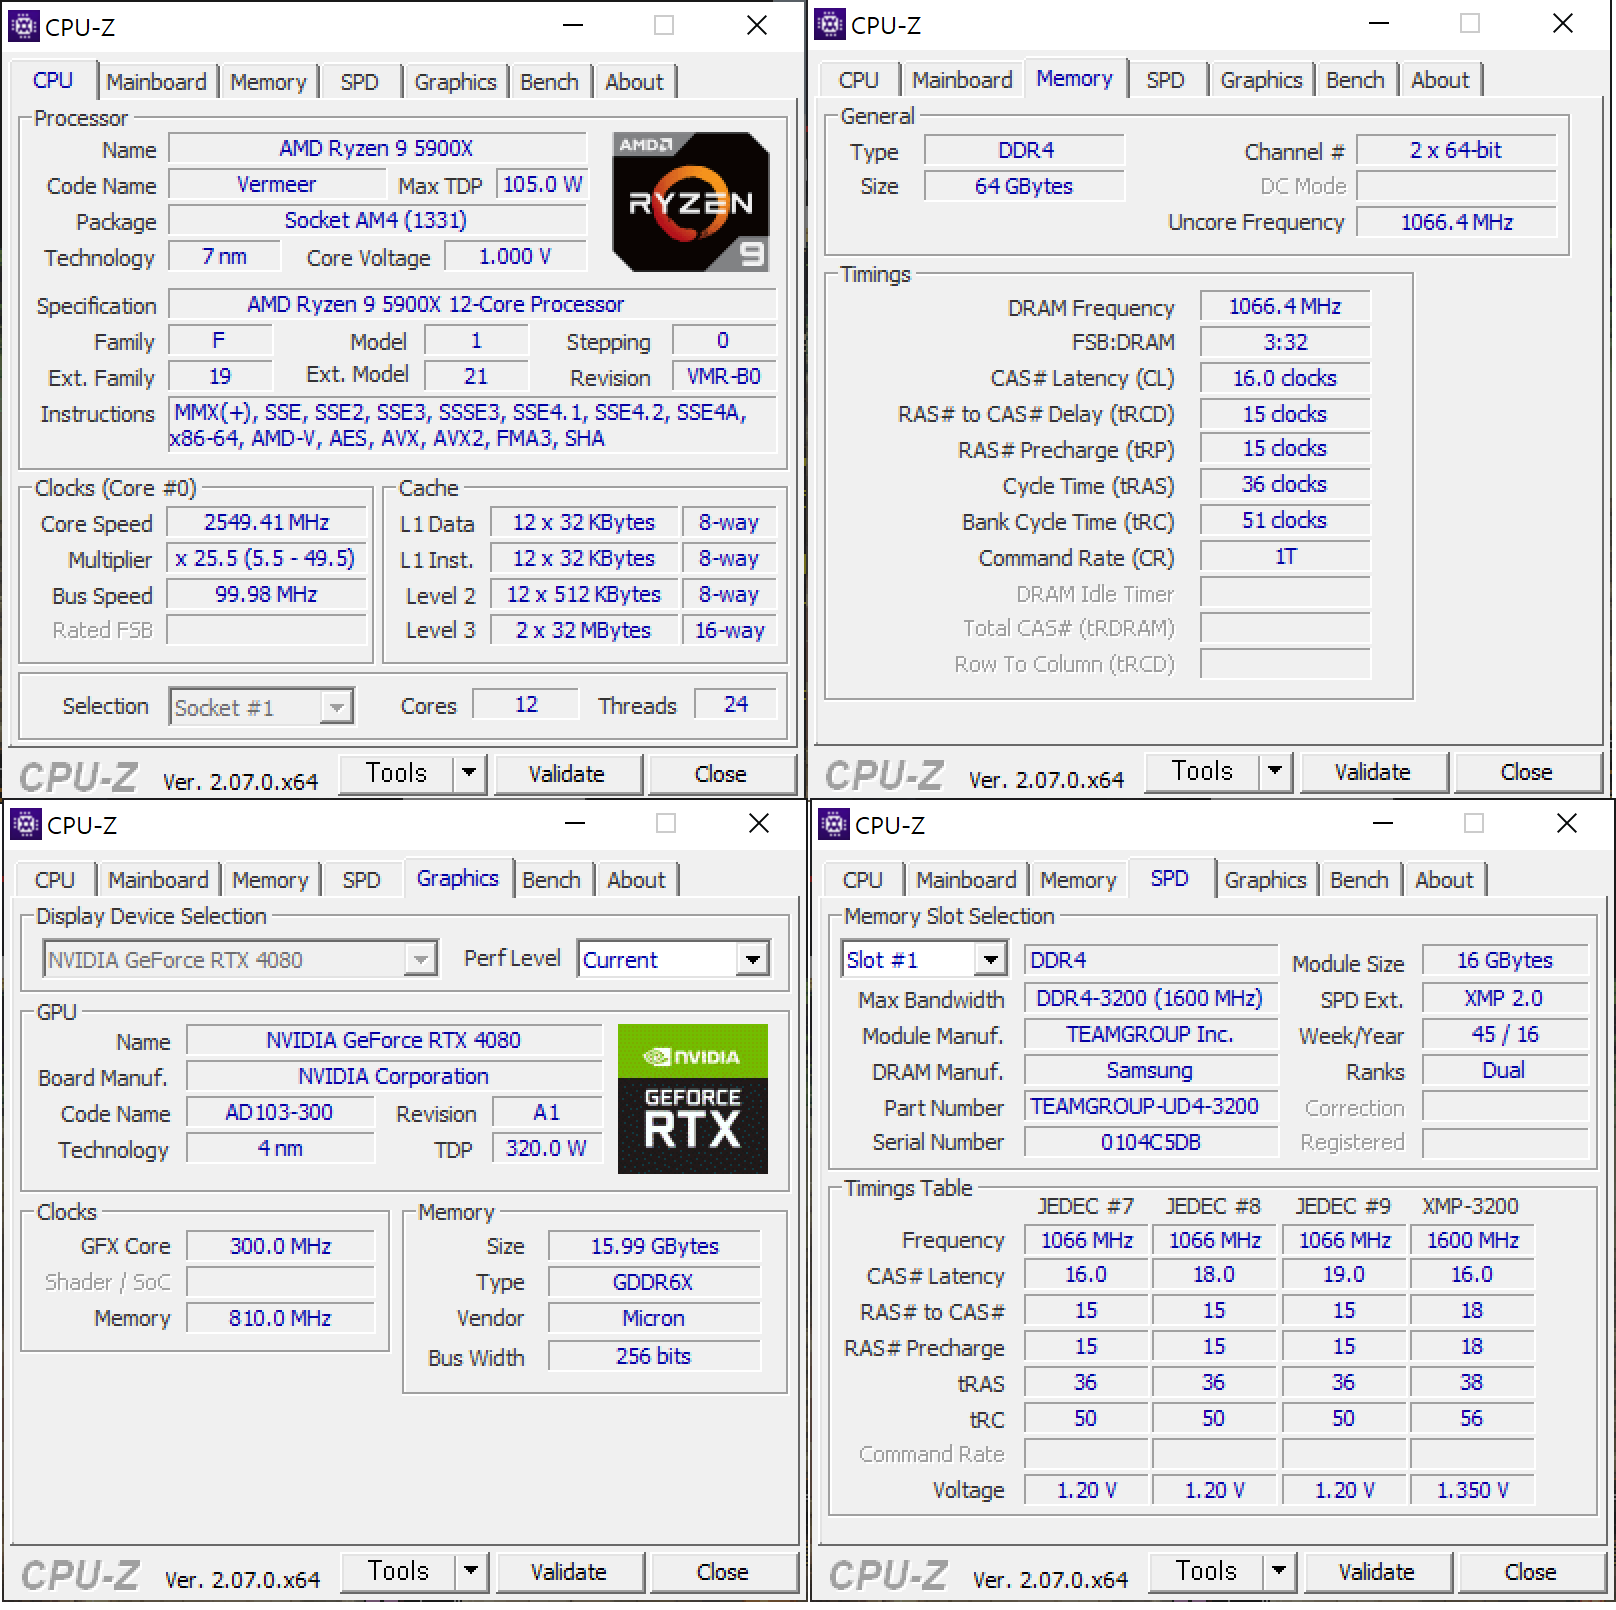
Task: Open Bench tab in the DRAM timings window
Action: click(x=1355, y=80)
